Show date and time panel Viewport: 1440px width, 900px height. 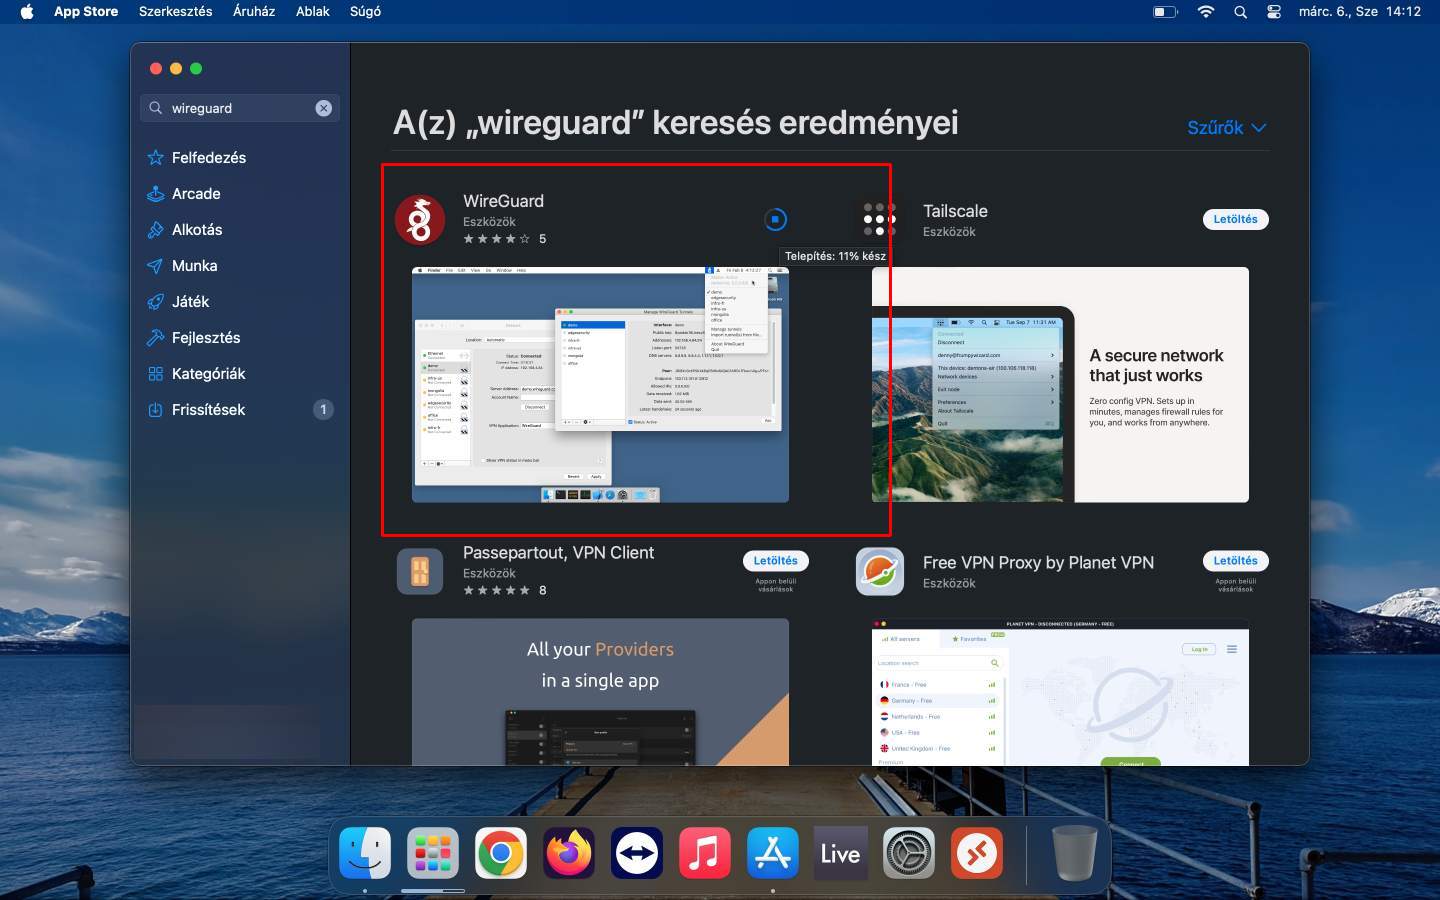(1360, 12)
